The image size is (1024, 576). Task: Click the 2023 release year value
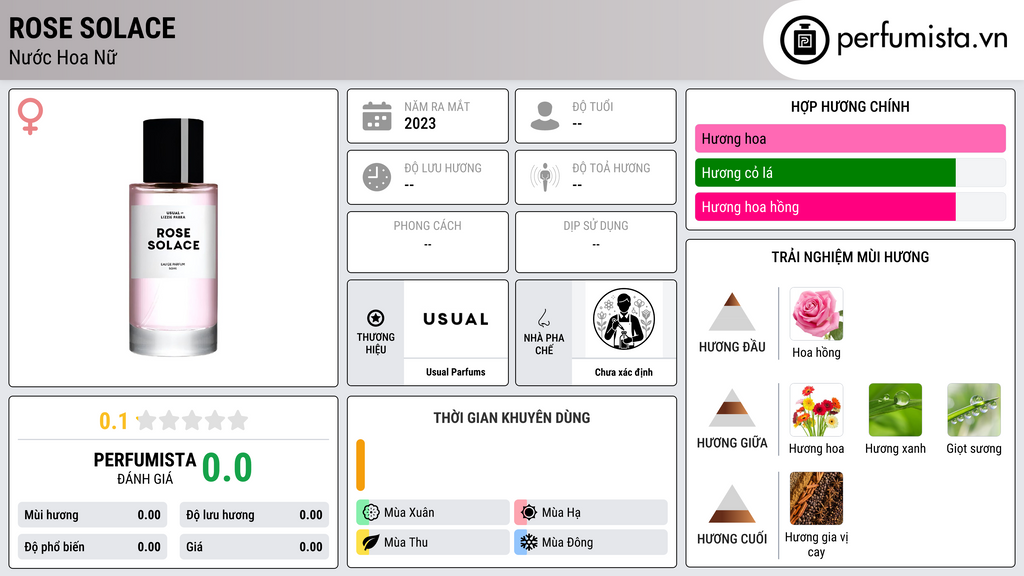tap(420, 123)
